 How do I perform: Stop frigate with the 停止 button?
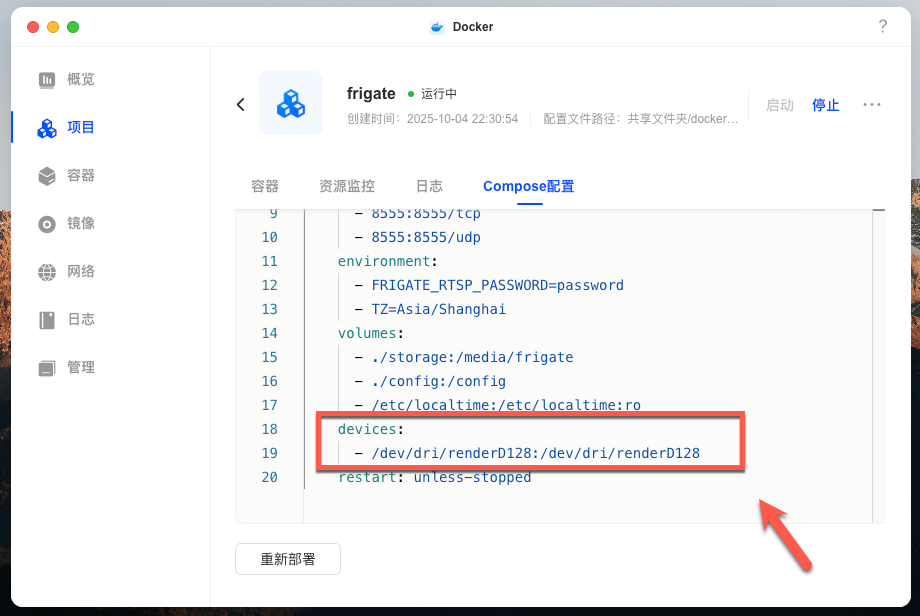[x=825, y=105]
